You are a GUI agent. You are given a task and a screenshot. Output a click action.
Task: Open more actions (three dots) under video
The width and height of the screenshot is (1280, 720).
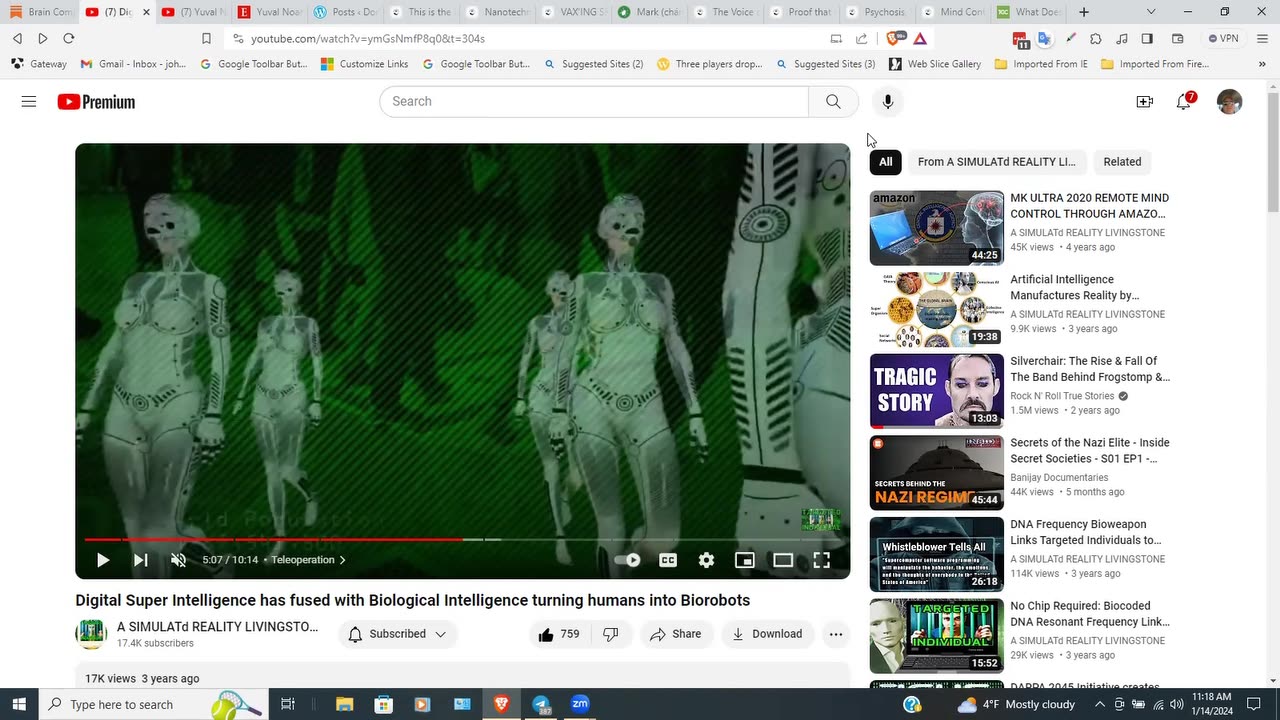coord(836,634)
